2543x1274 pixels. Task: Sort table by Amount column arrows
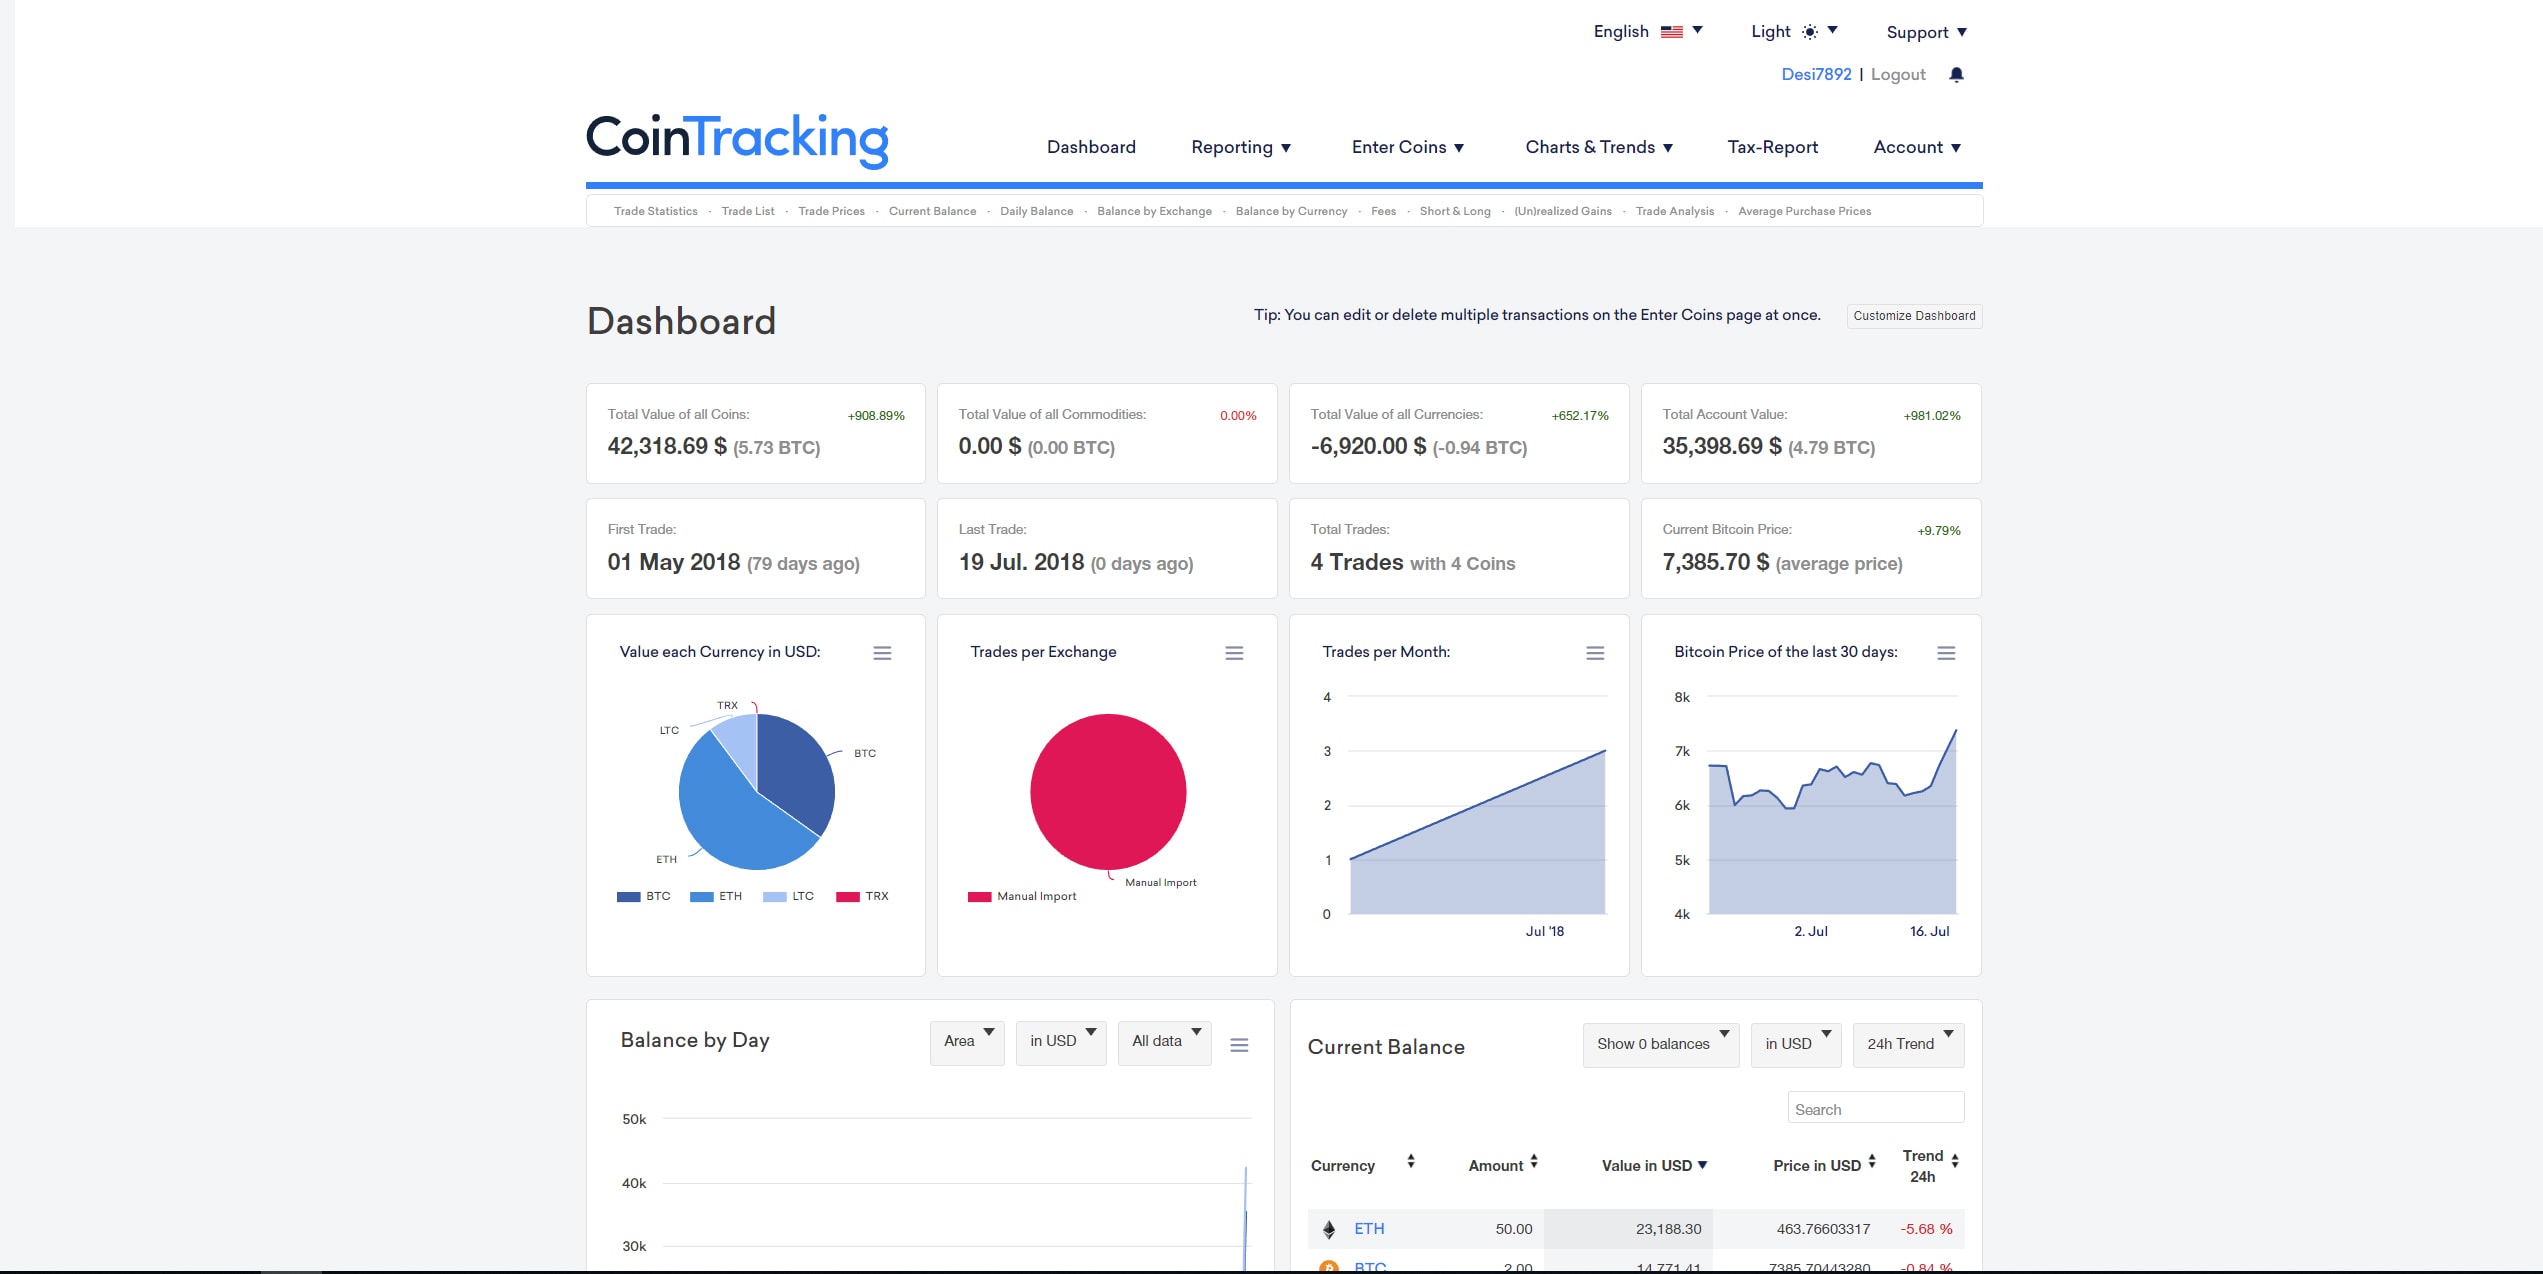click(1533, 1161)
